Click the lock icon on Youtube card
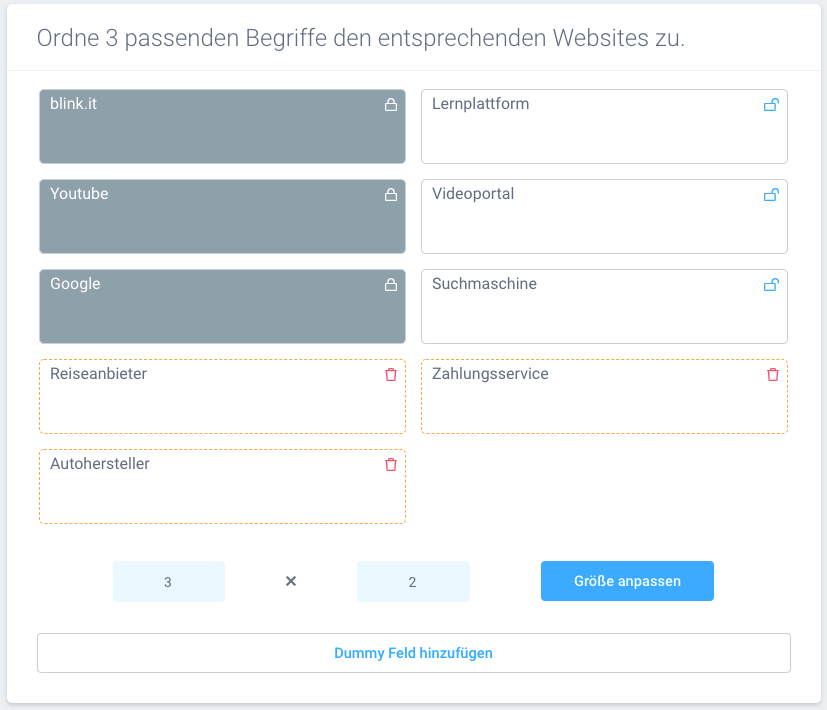 click(391, 195)
